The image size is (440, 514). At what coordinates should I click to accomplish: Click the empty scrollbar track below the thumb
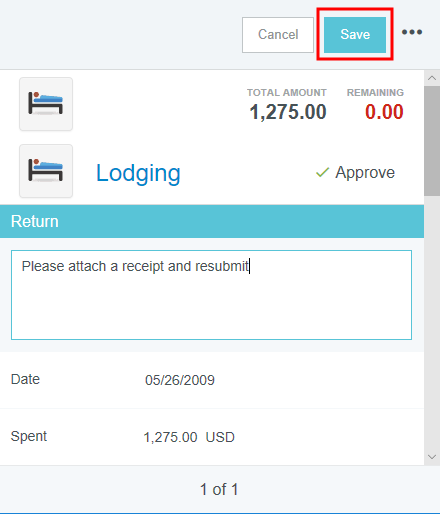coord(432,322)
